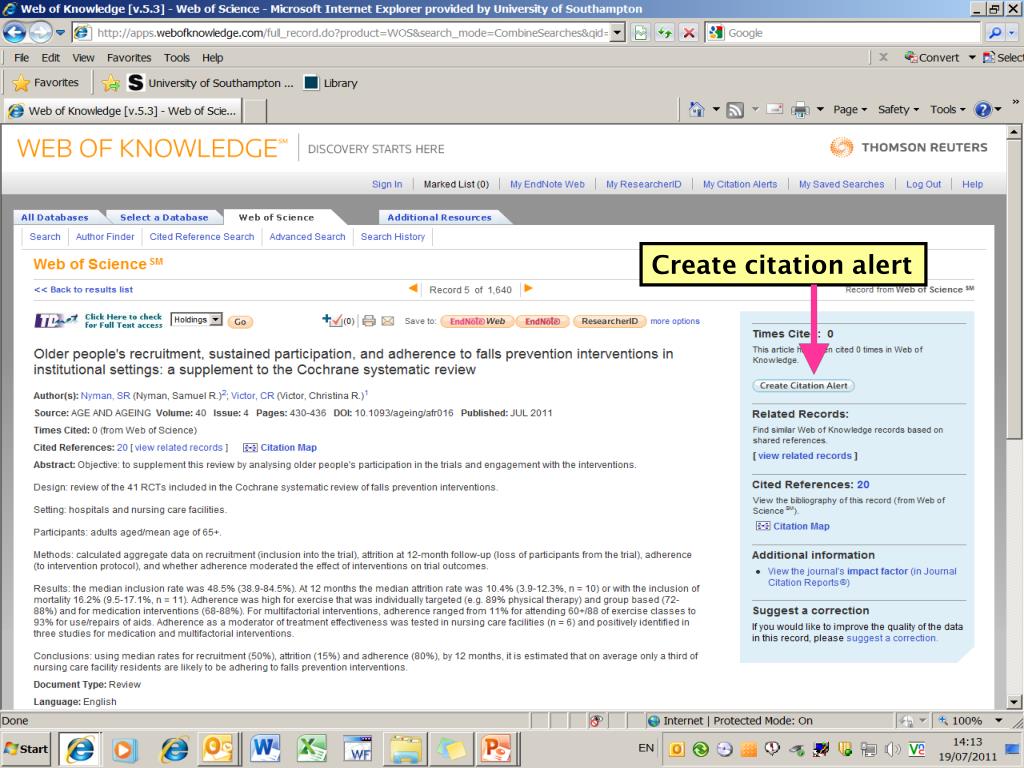This screenshot has width=1024, height=768.
Task: Click the browser Back arrow button
Action: [x=14, y=32]
